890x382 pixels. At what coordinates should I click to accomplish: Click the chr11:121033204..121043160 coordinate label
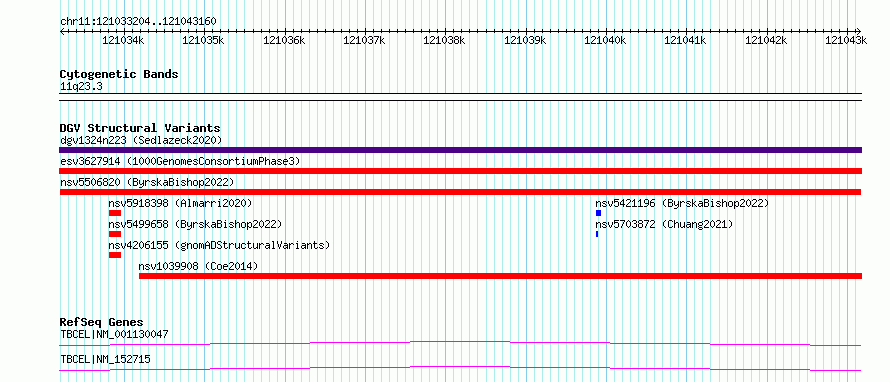(x=138, y=21)
